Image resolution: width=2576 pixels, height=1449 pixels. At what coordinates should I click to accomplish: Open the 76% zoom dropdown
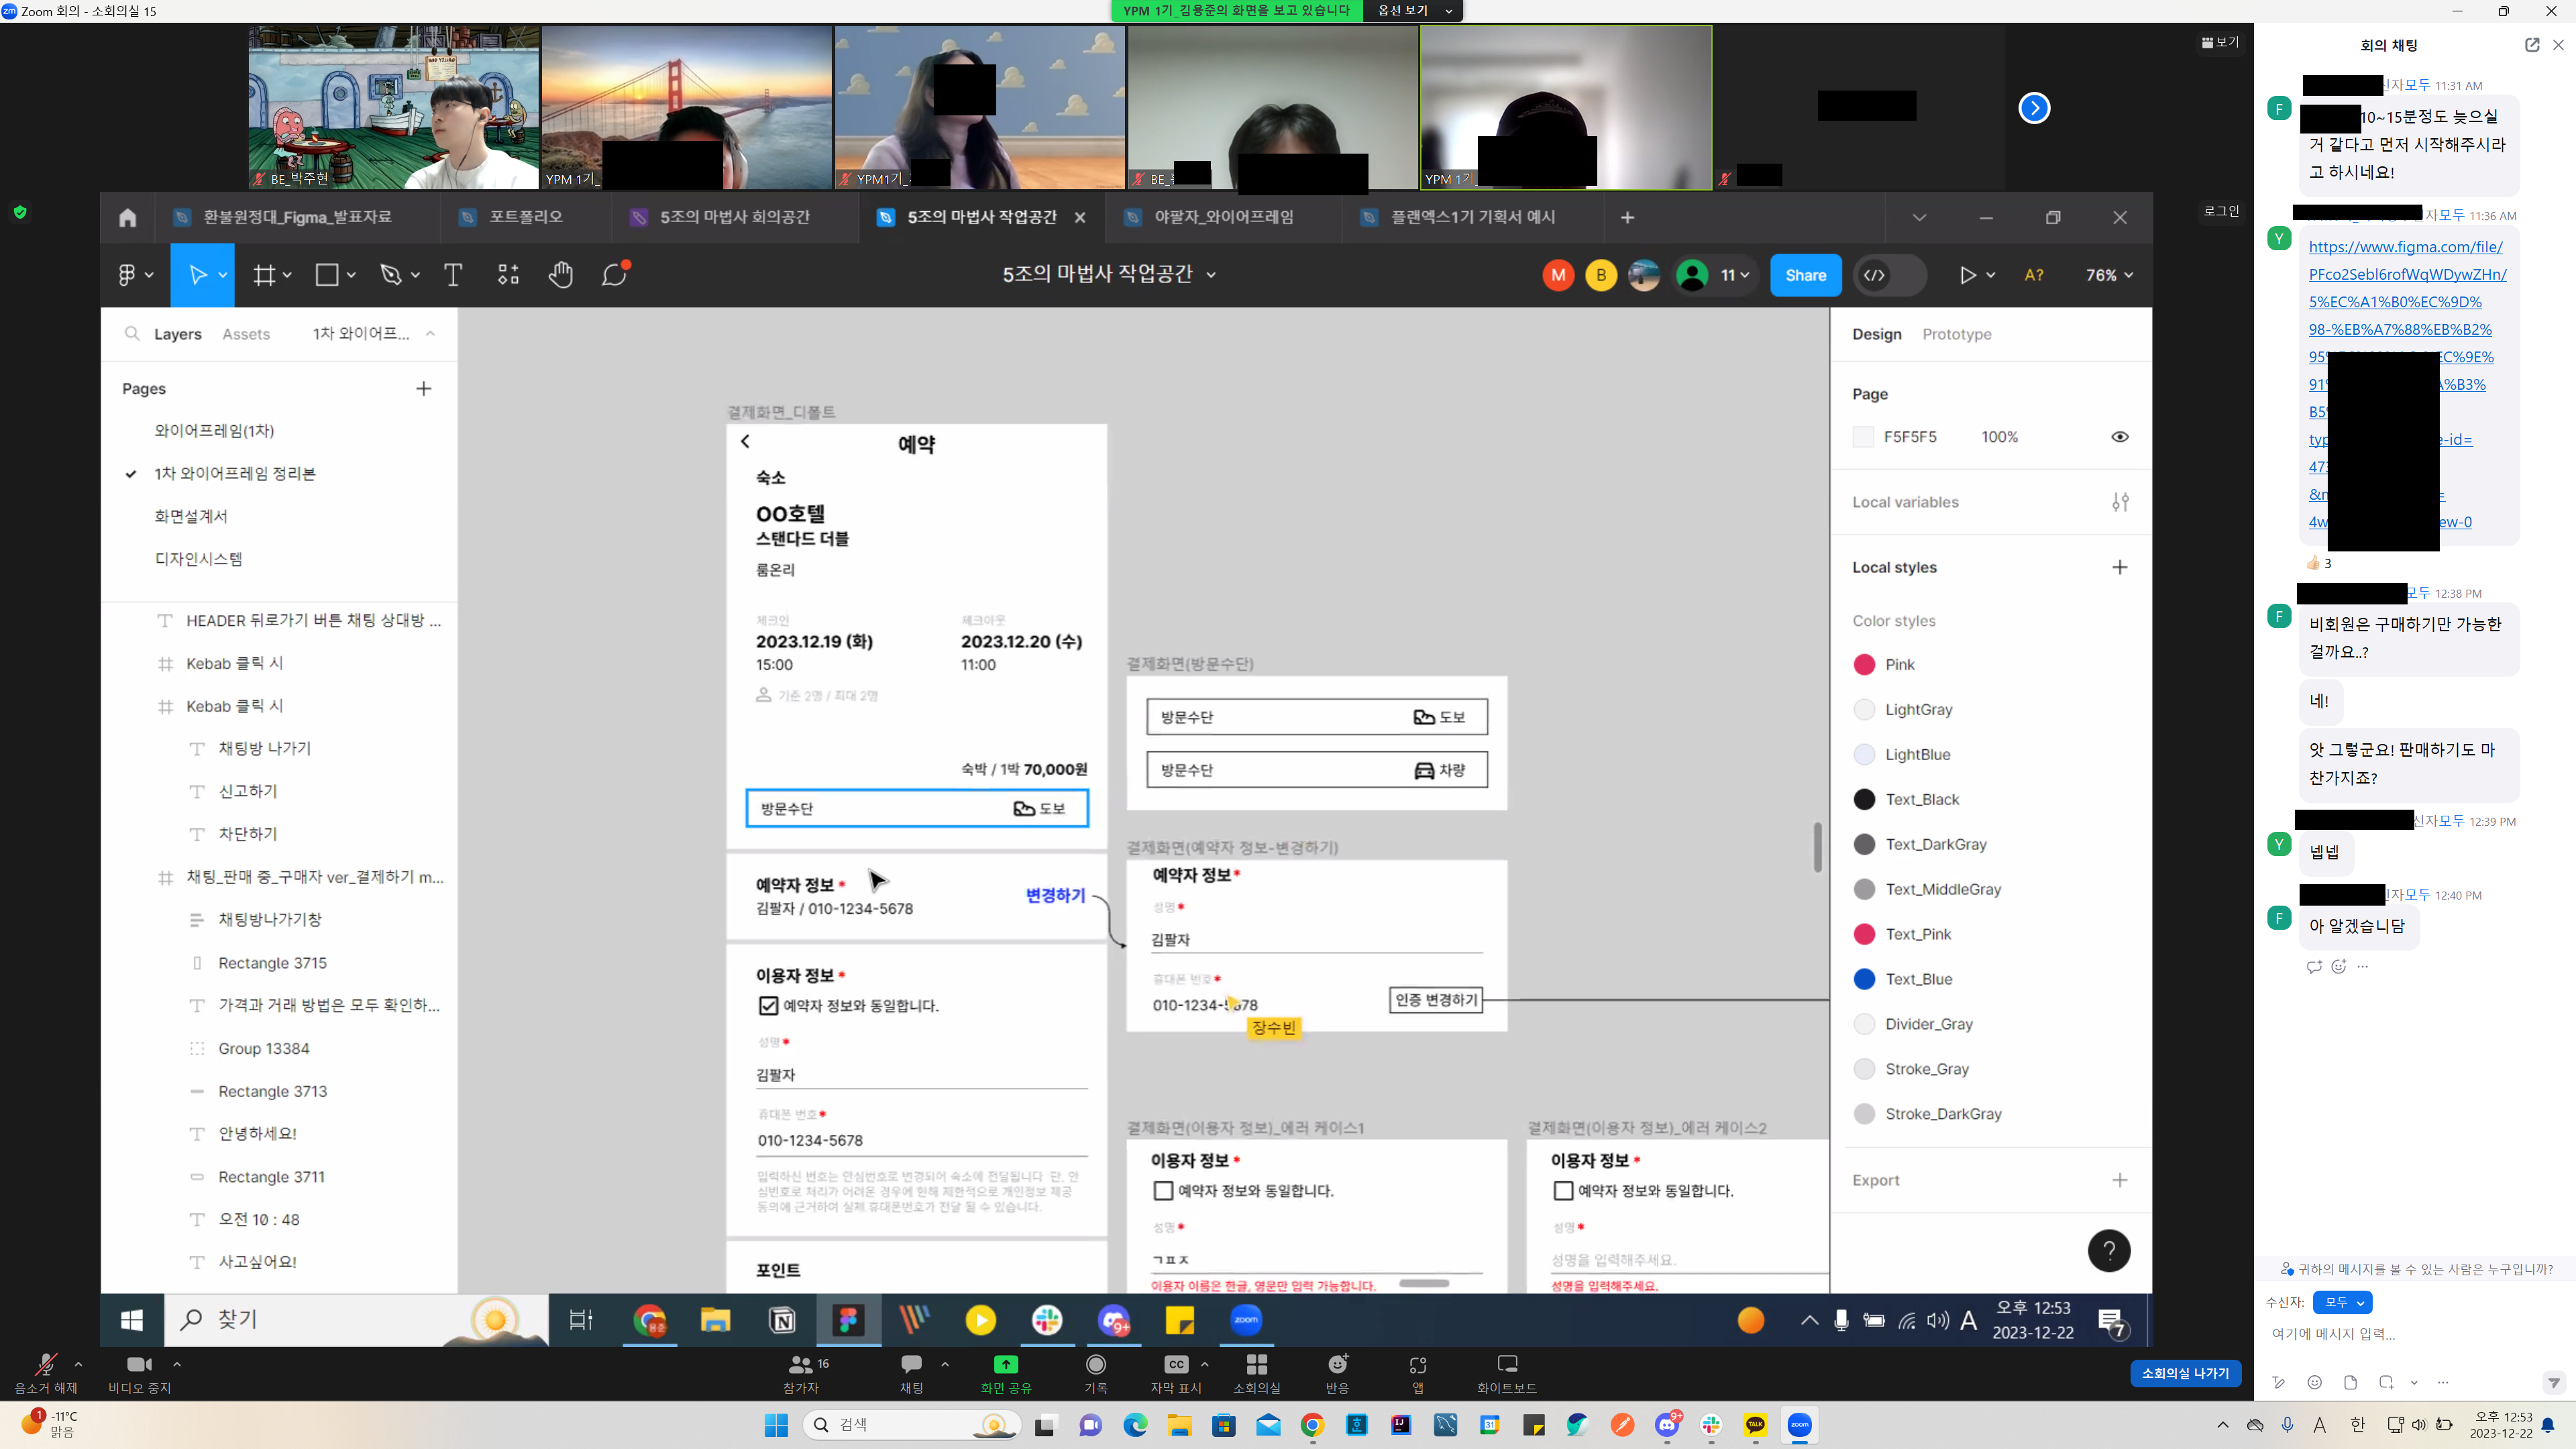coord(2109,275)
